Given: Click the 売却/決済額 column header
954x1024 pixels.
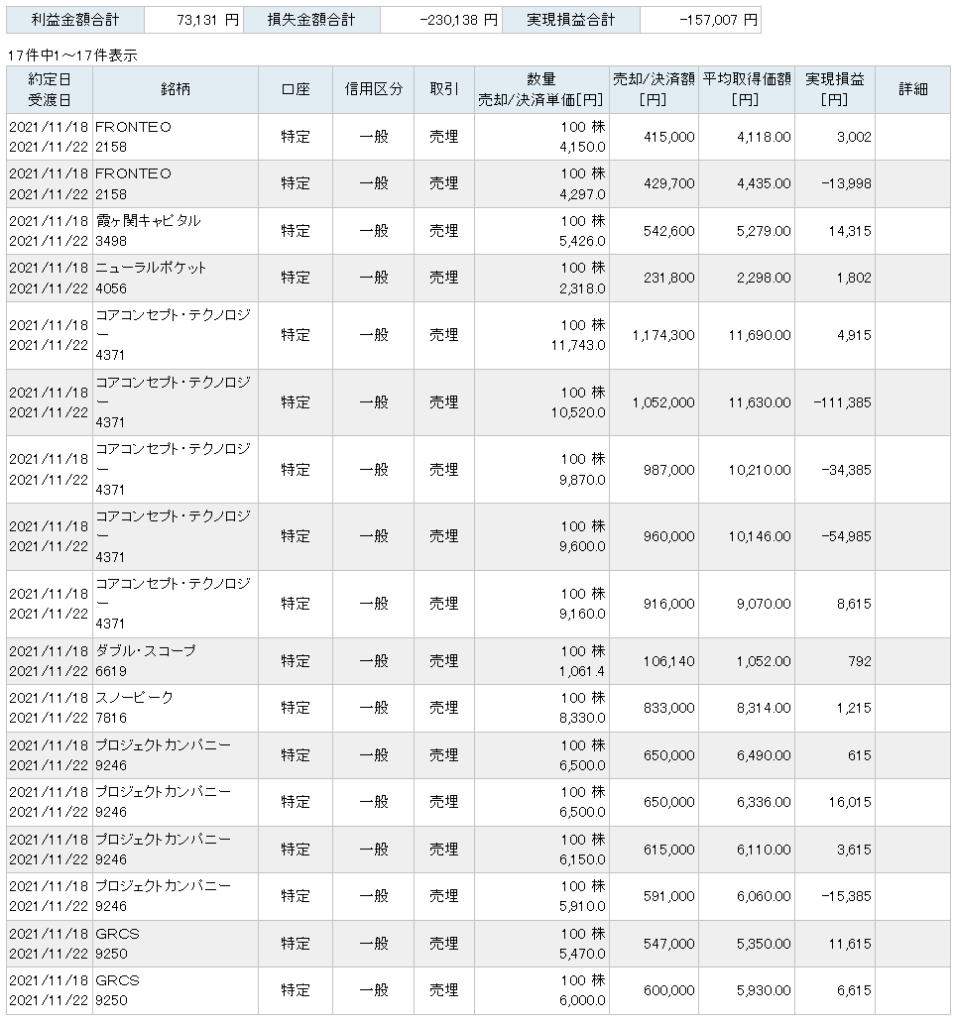Looking at the screenshot, I should pyautogui.click(x=654, y=89).
